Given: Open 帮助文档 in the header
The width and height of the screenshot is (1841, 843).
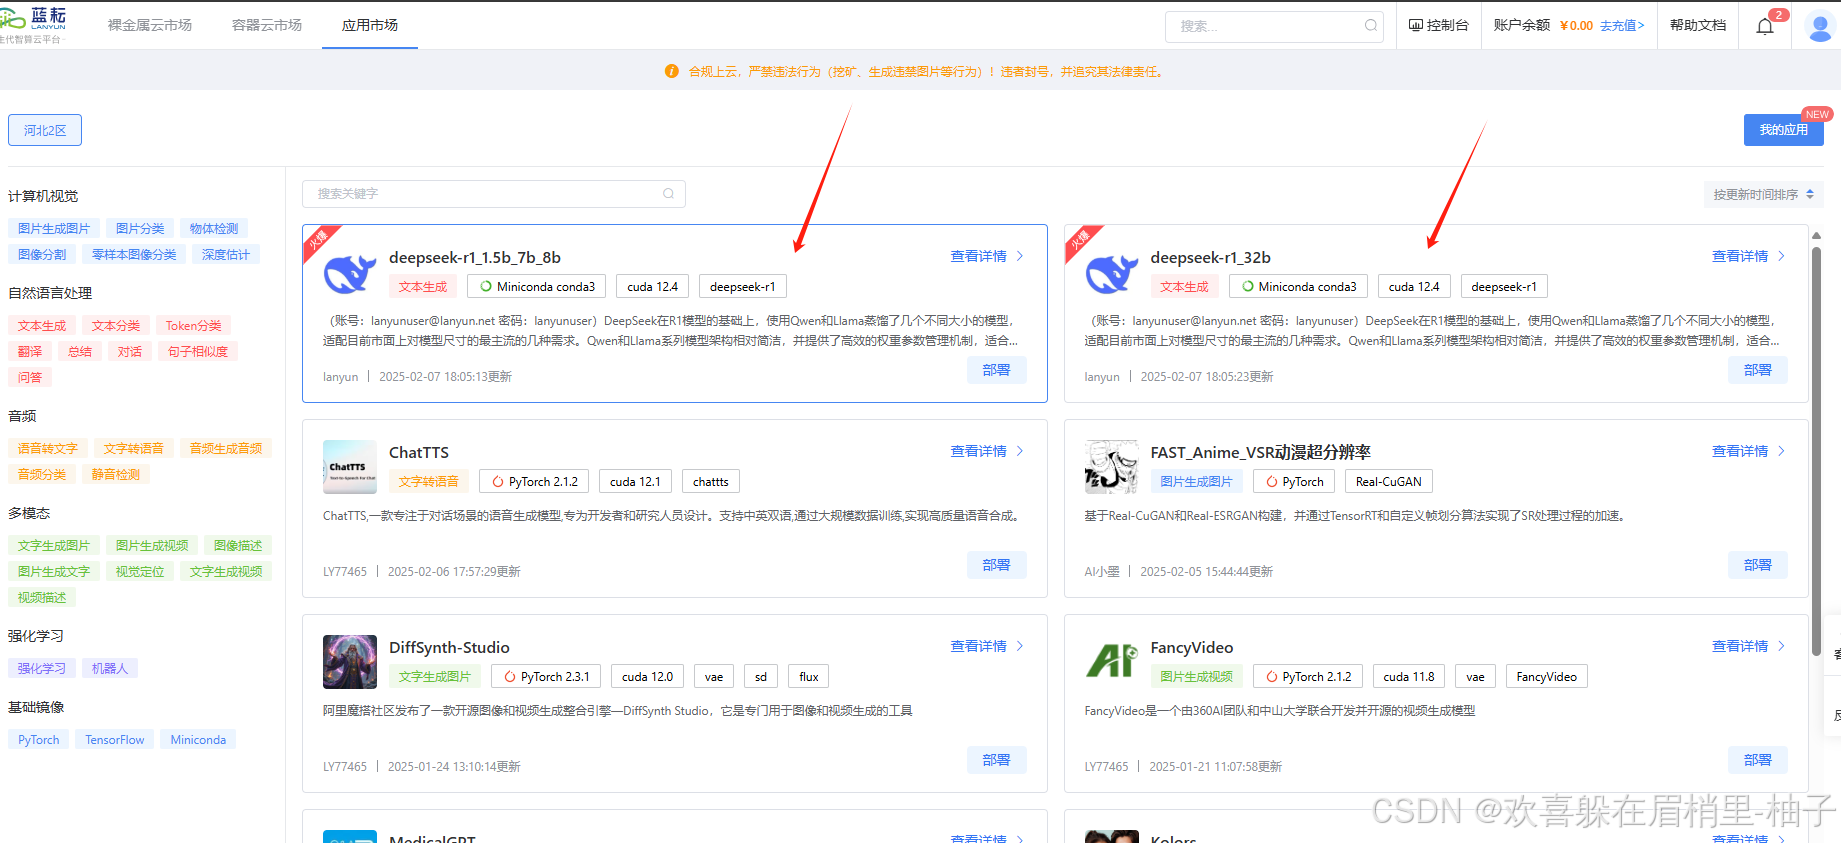Looking at the screenshot, I should tap(1698, 25).
